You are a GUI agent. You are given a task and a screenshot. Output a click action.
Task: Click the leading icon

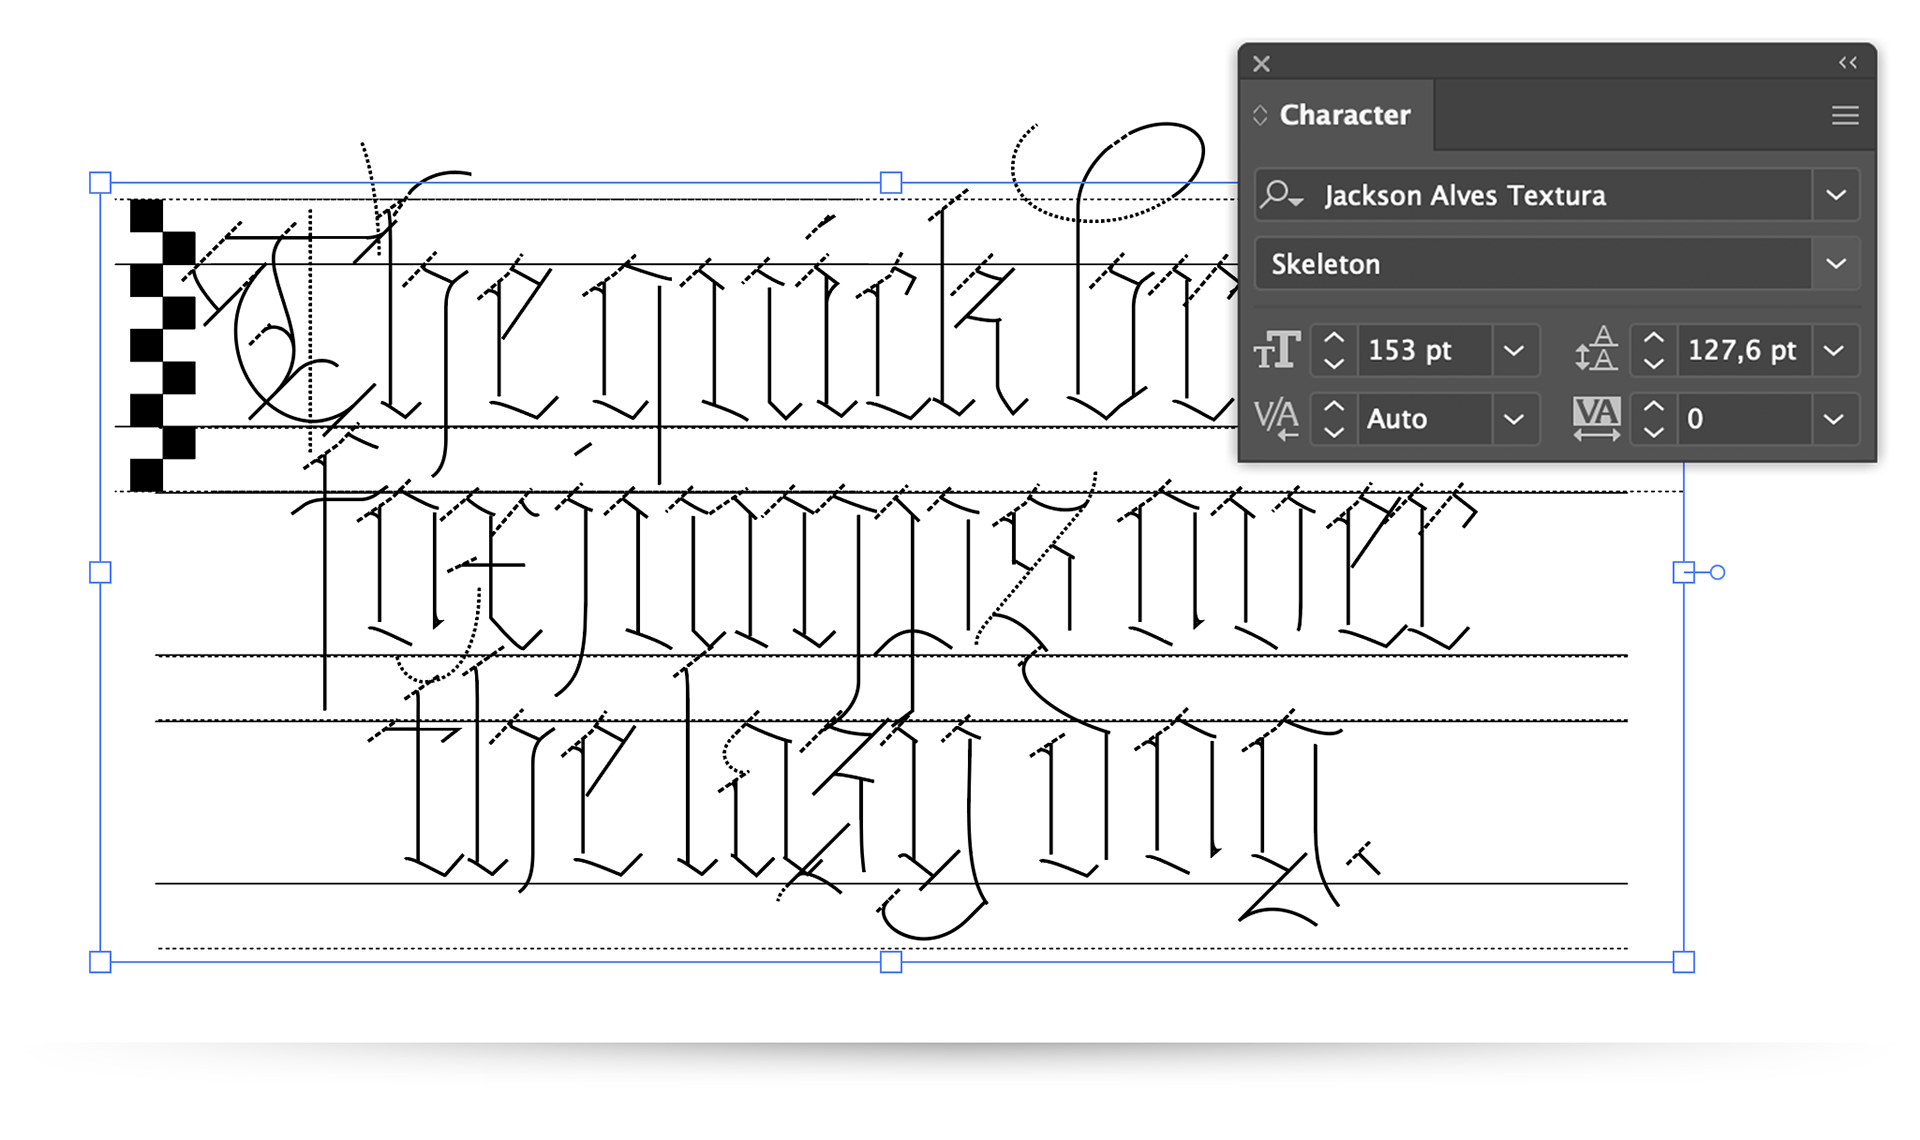(1596, 350)
